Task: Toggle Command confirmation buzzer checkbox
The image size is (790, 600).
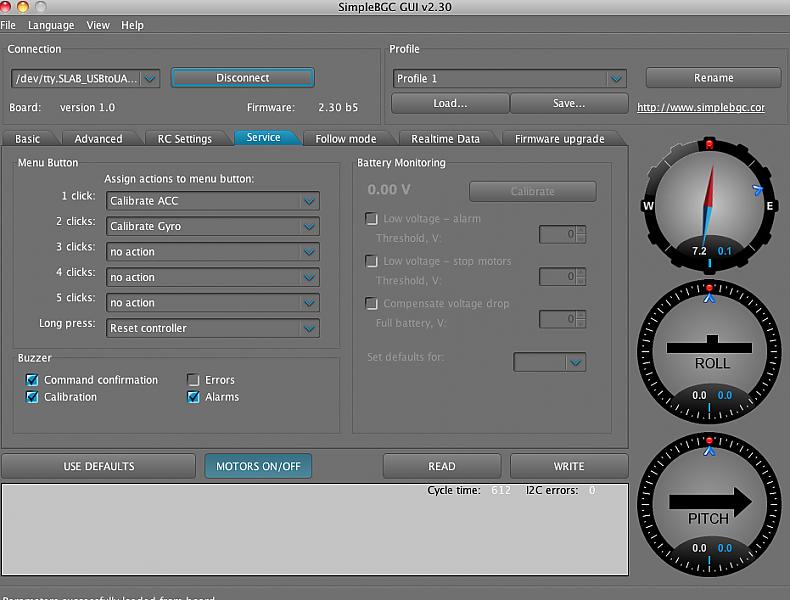Action: pos(32,380)
